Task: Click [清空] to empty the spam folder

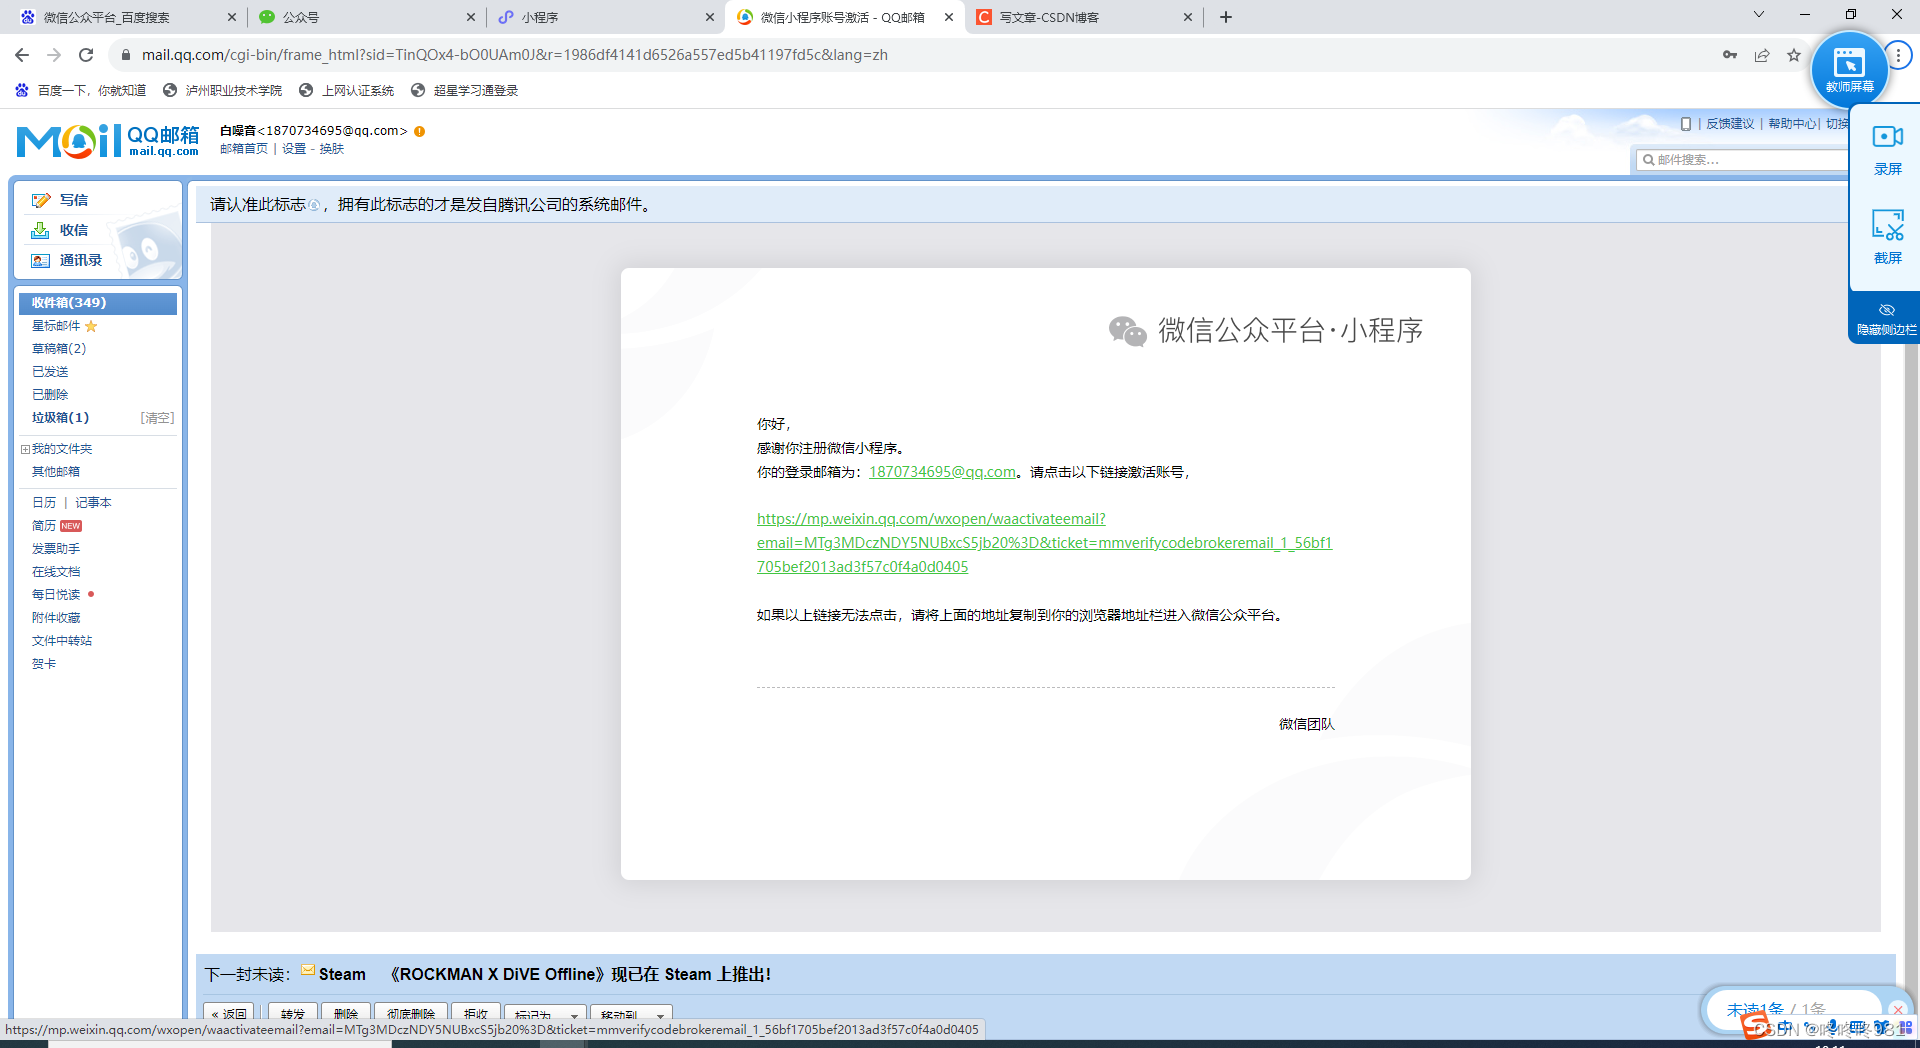Action: (x=157, y=418)
